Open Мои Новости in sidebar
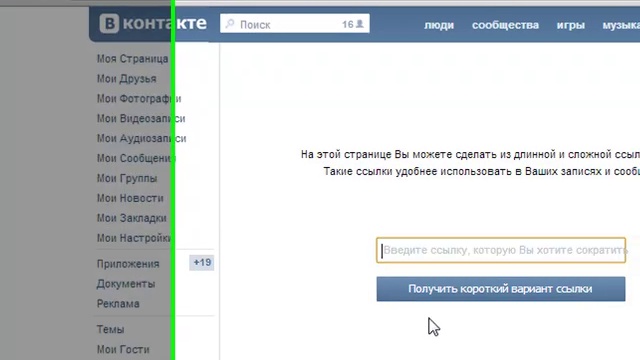The width and height of the screenshot is (640, 360). pos(130,198)
